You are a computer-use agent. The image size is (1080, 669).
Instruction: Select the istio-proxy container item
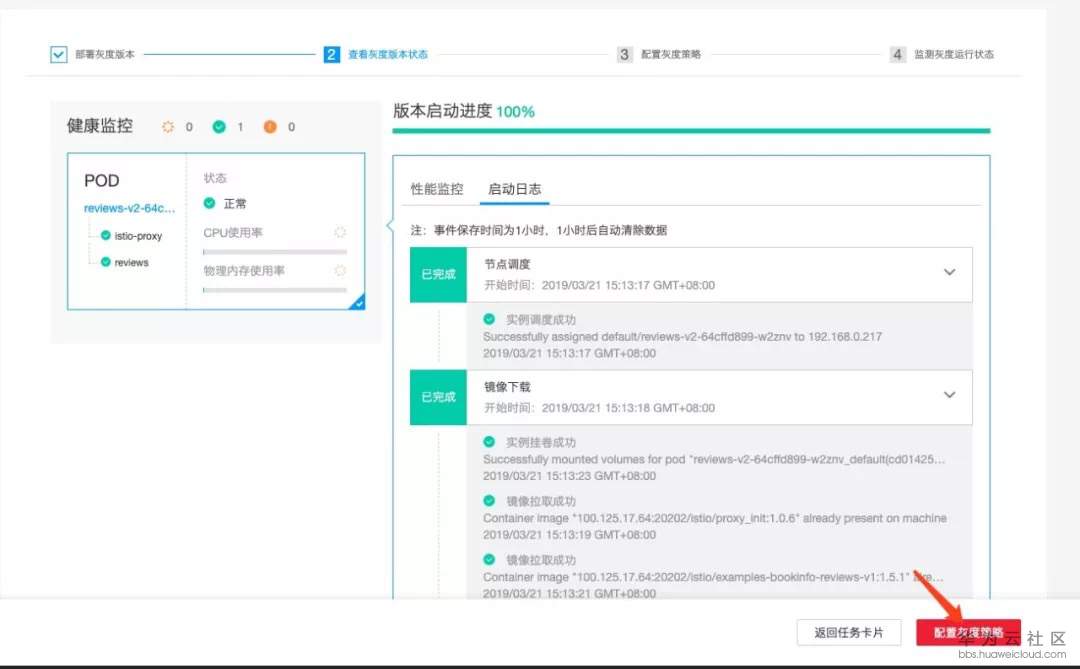click(x=138, y=236)
